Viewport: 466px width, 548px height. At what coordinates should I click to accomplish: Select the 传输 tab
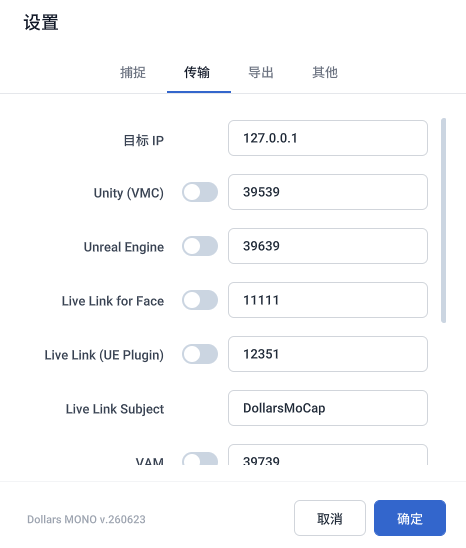click(197, 72)
